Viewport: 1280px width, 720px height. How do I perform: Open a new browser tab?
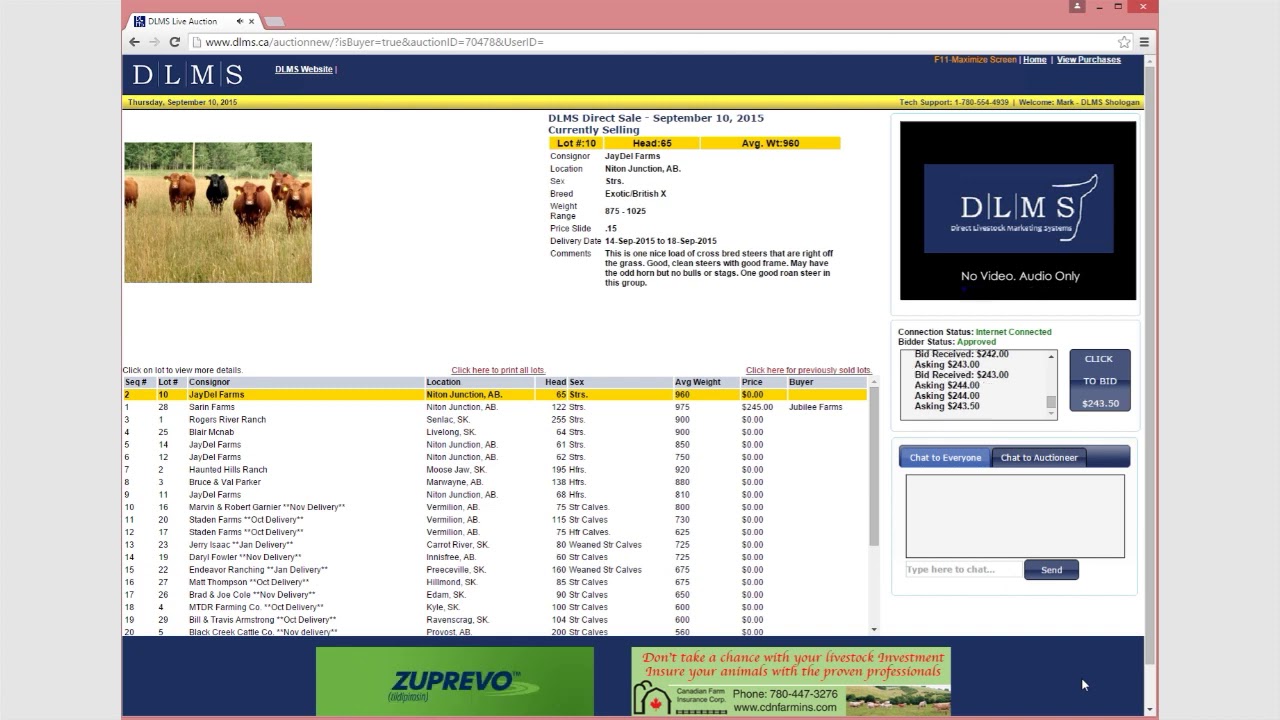point(274,21)
